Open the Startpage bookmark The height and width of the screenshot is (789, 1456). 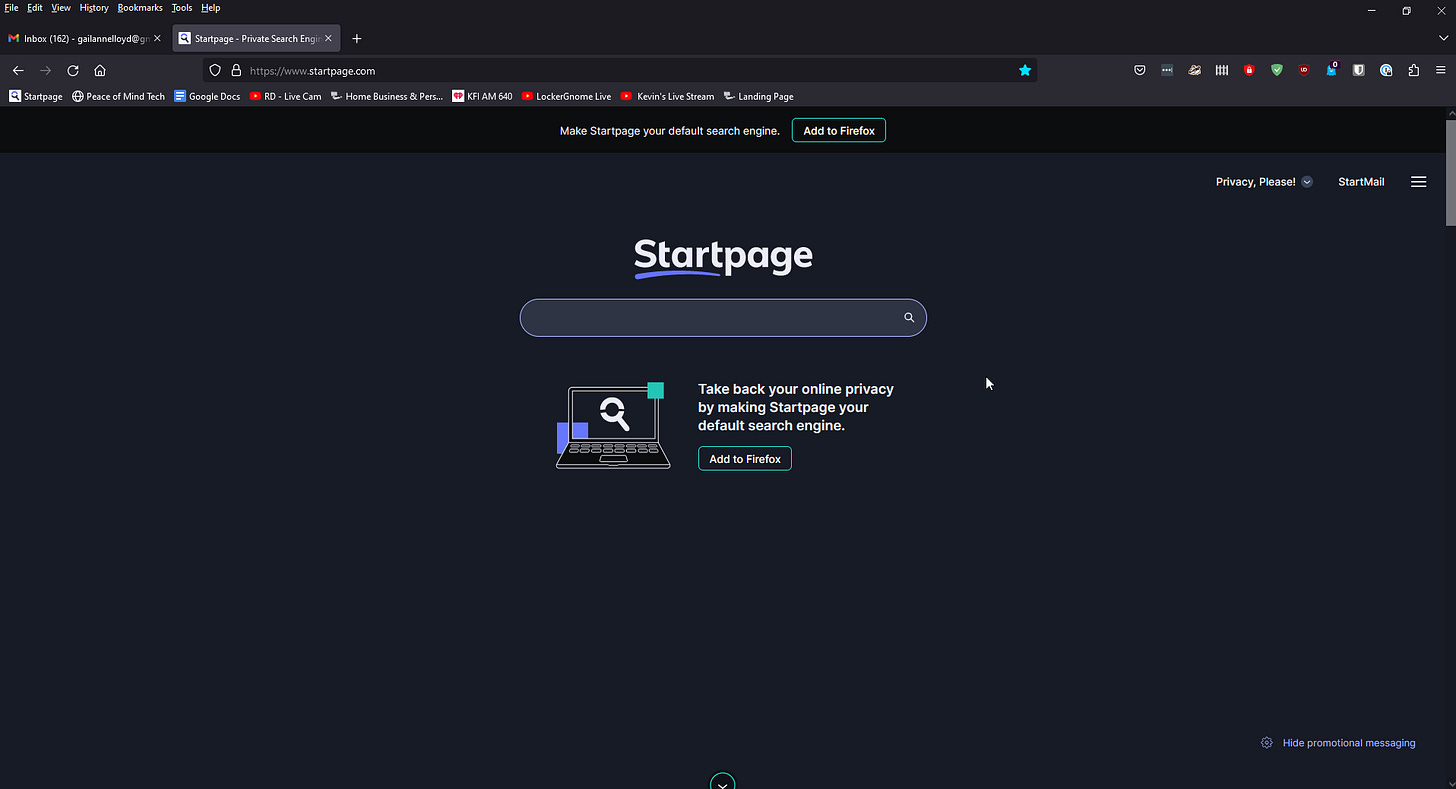point(36,97)
